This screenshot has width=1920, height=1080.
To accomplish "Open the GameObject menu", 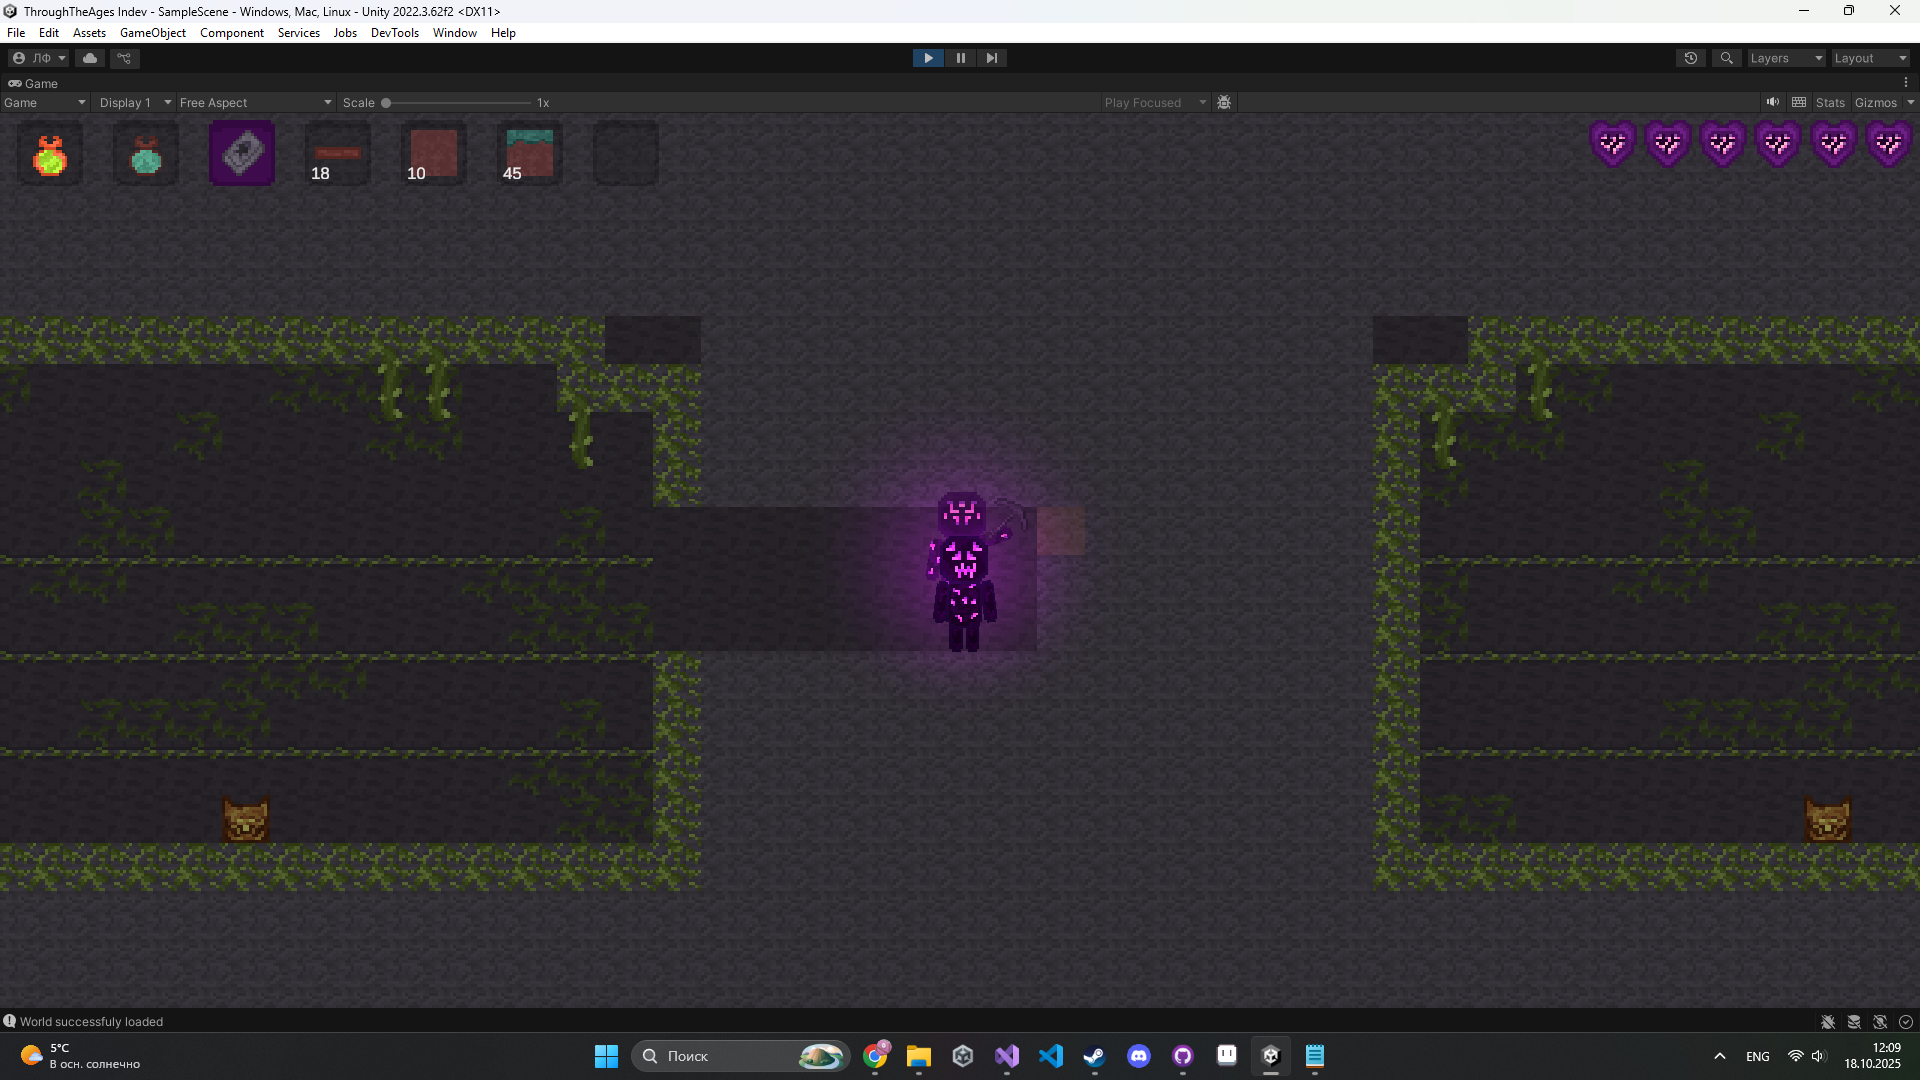I will [x=153, y=33].
